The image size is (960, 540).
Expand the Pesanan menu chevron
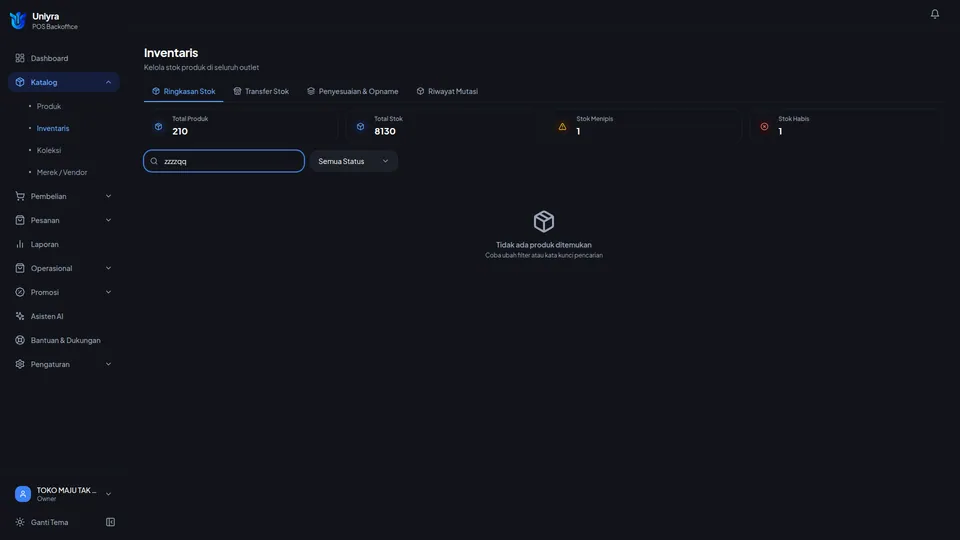tap(108, 220)
